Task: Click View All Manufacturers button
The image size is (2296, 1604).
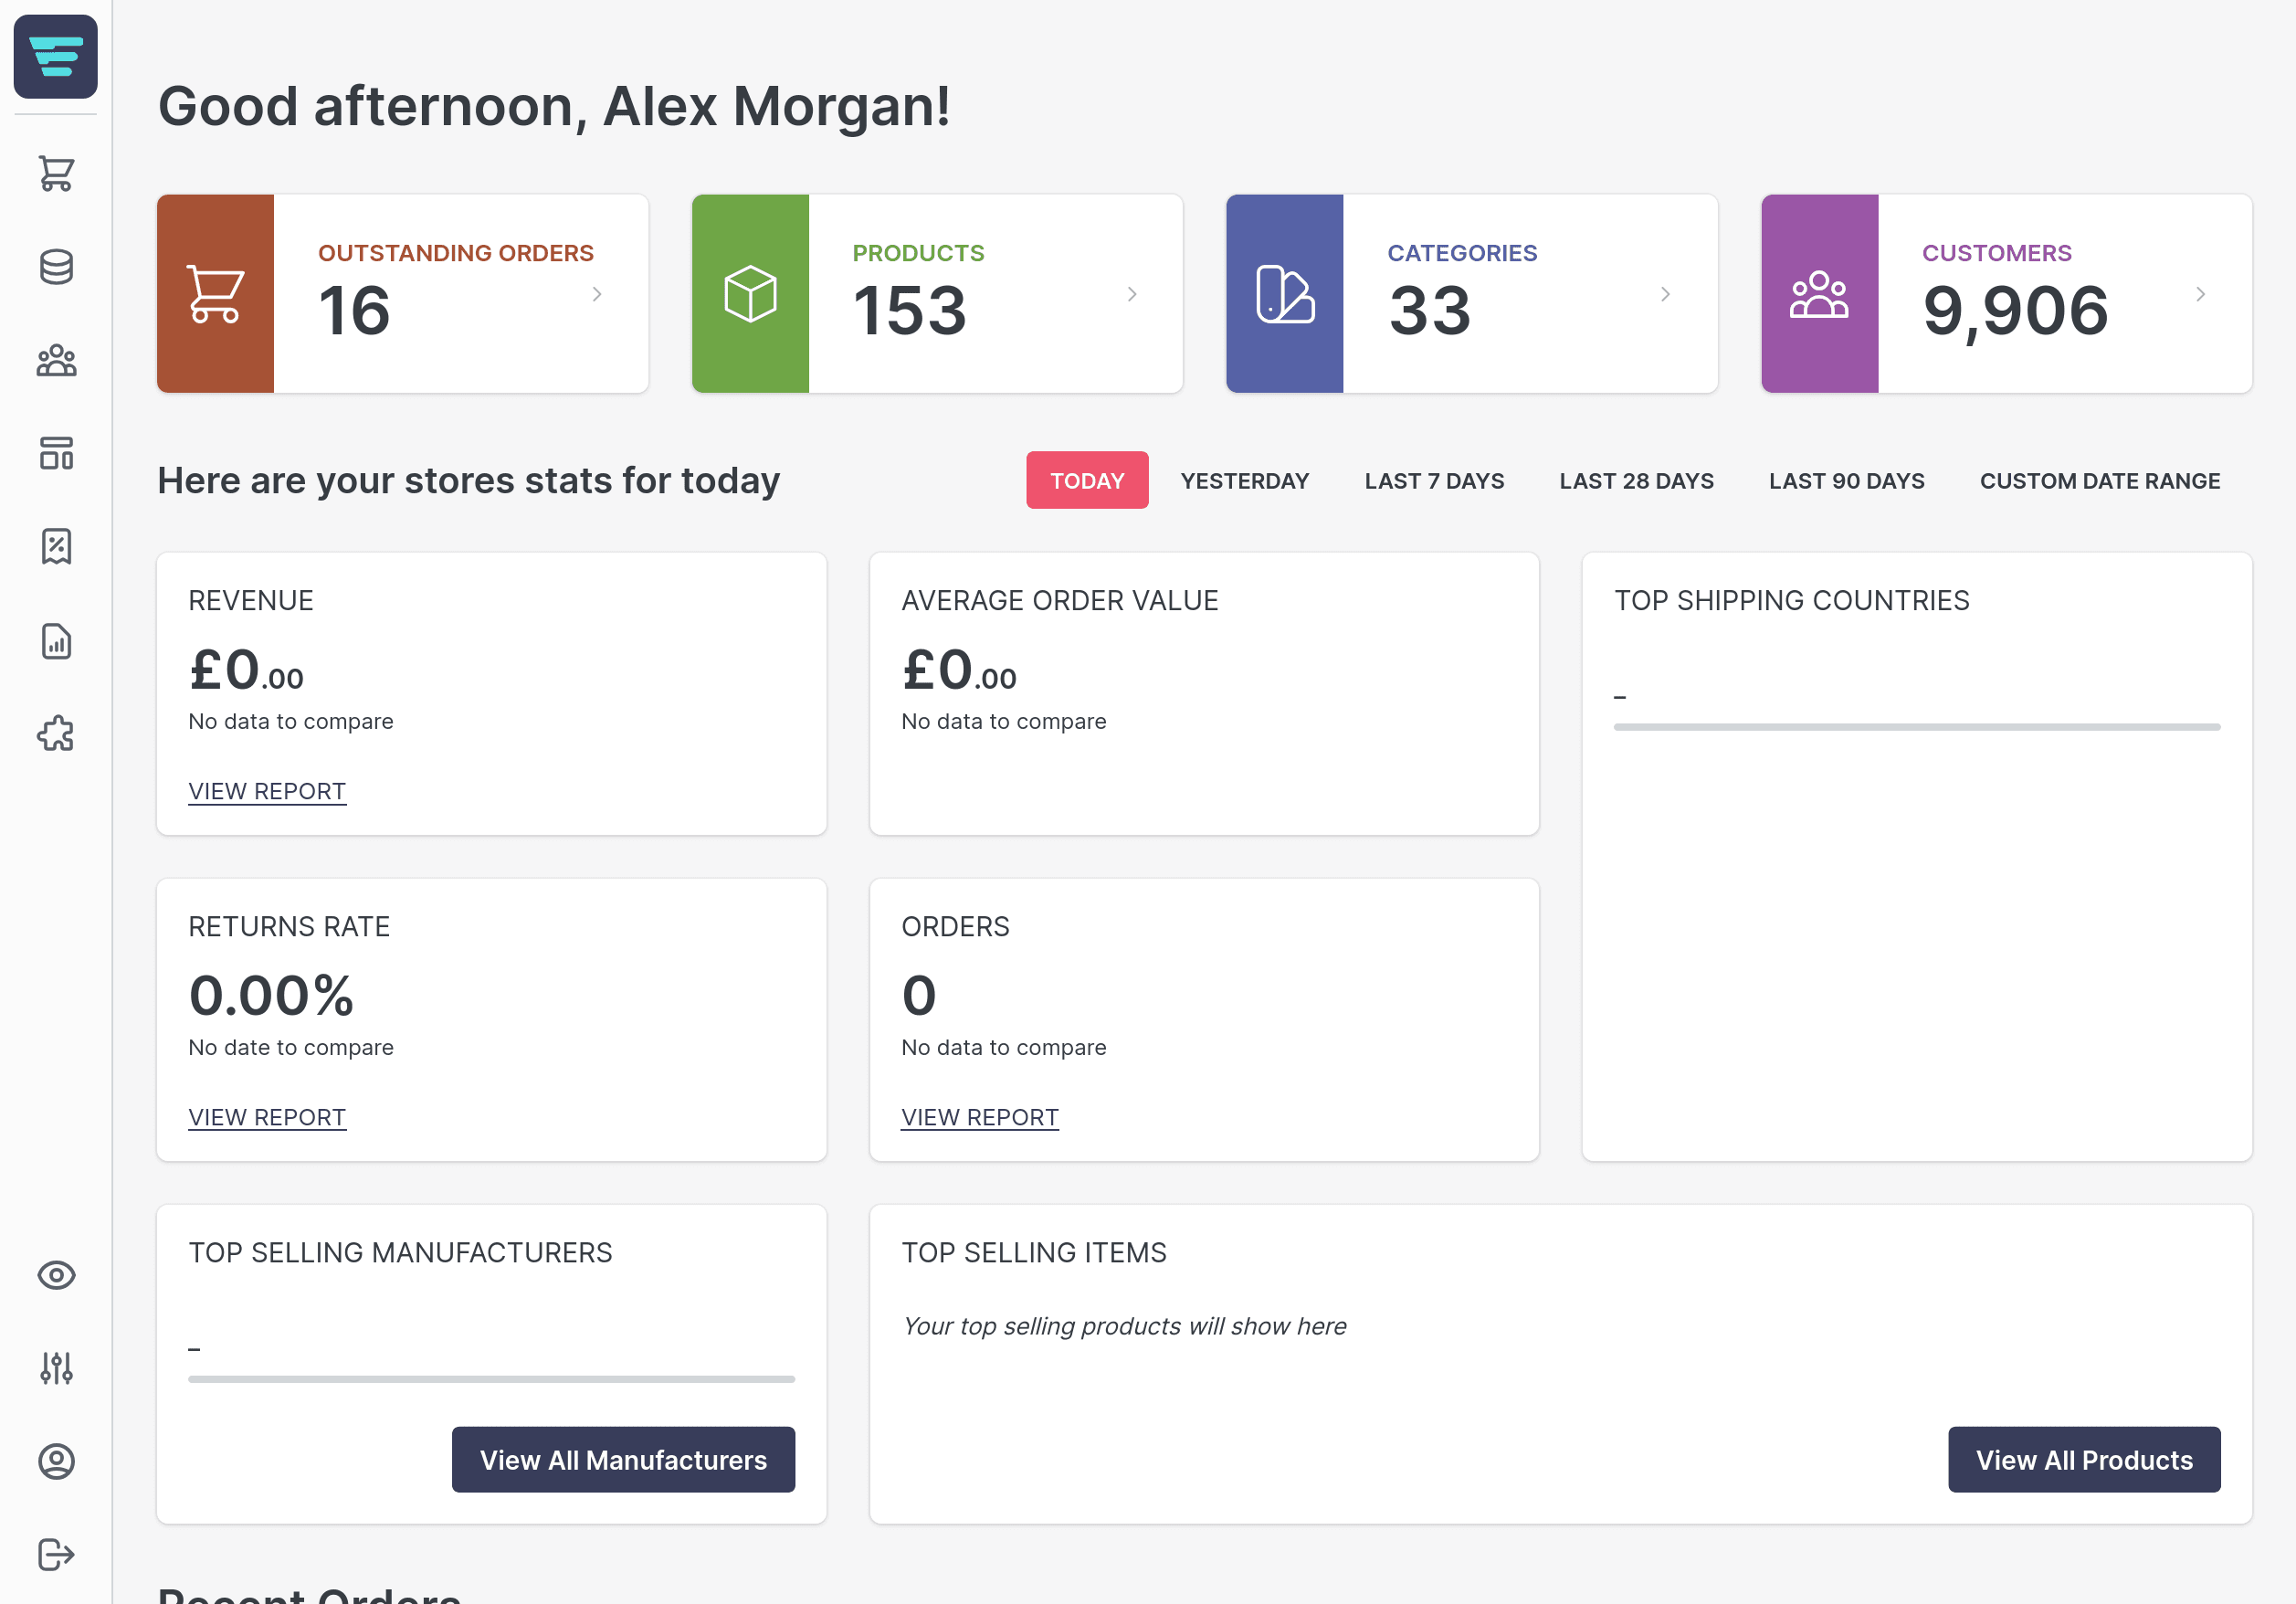Action: click(x=623, y=1459)
